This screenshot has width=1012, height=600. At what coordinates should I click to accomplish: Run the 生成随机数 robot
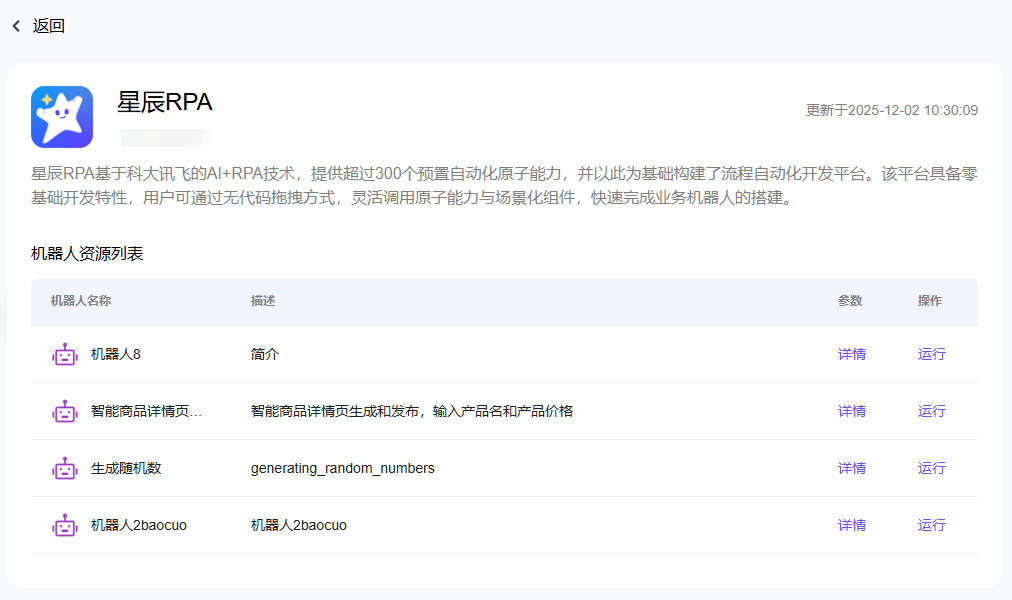[931, 468]
